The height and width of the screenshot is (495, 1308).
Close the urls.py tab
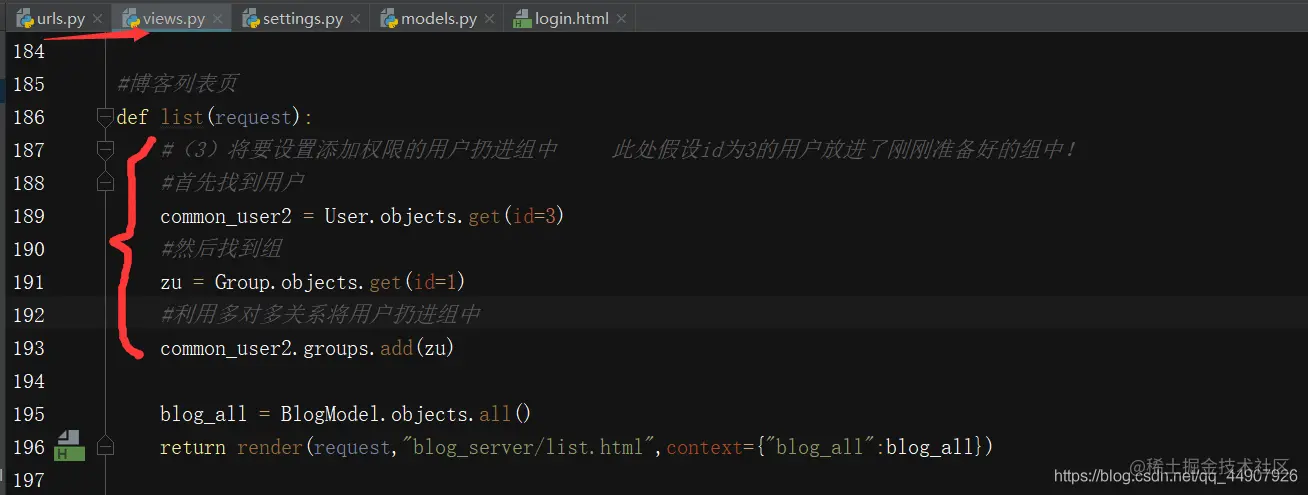click(97, 19)
